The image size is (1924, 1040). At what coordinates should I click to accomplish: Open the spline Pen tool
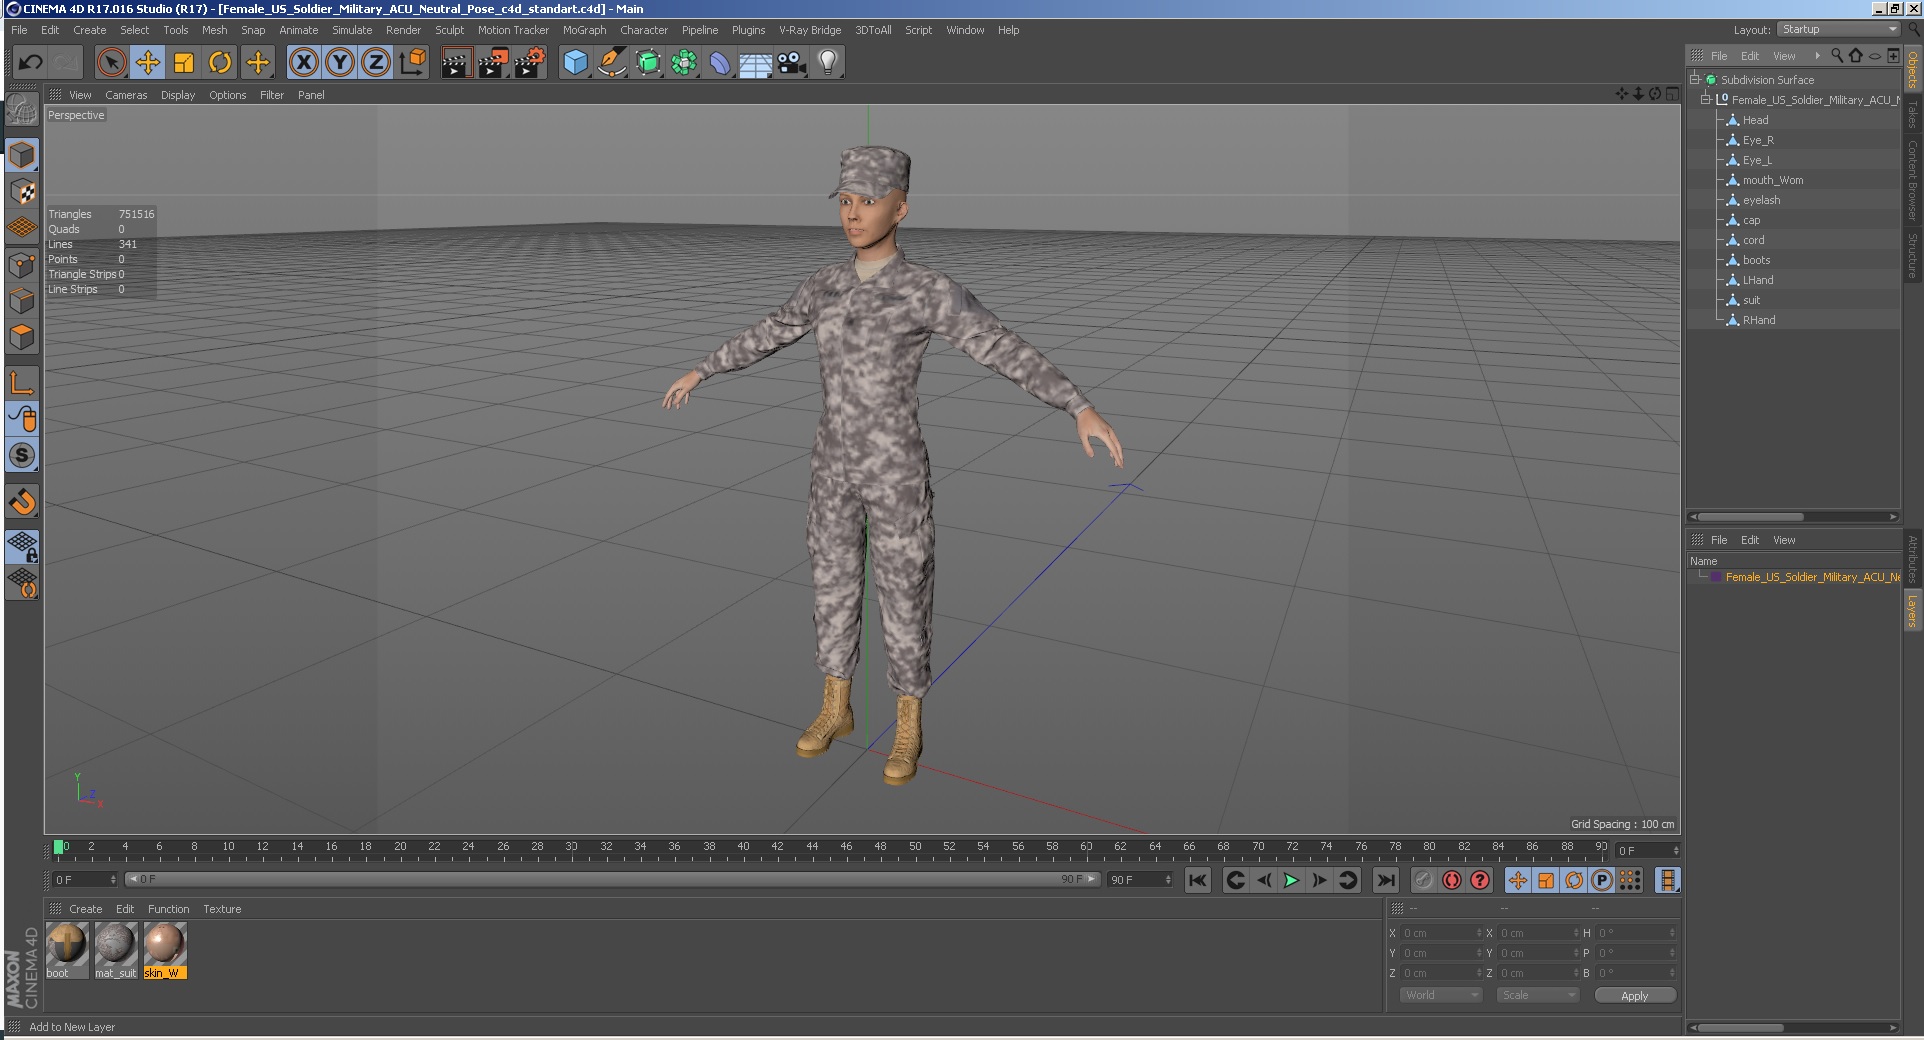(x=612, y=63)
